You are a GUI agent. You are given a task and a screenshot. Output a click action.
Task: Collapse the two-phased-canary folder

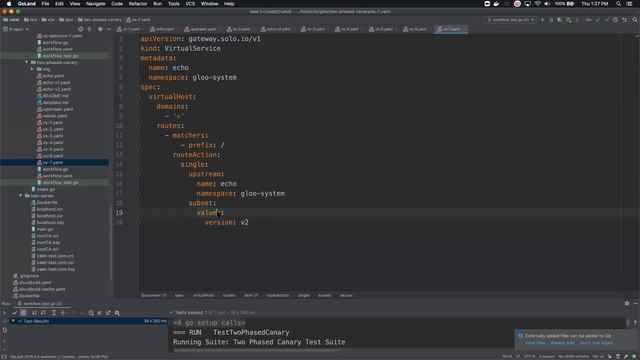pyautogui.click(x=27, y=62)
